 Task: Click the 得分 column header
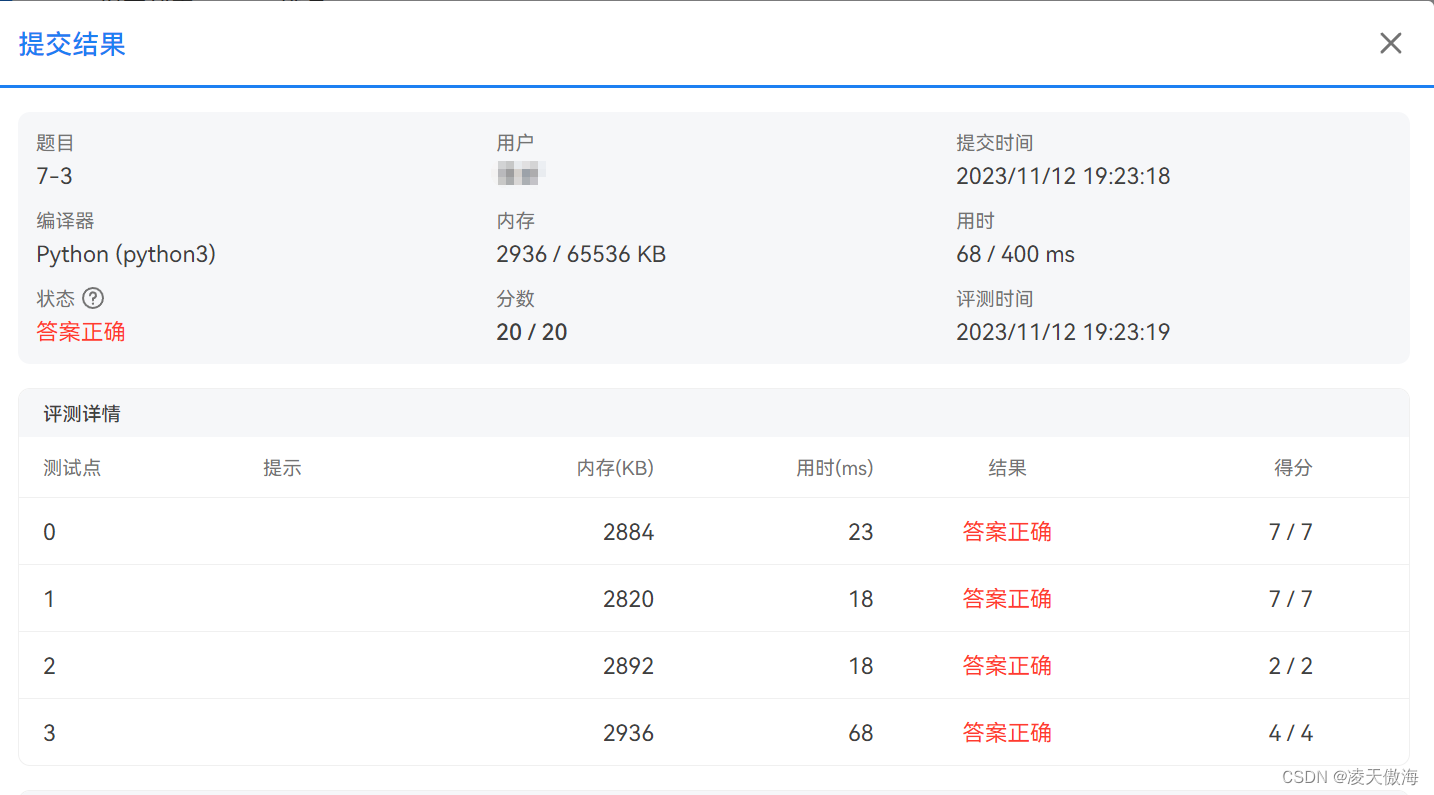1293,468
